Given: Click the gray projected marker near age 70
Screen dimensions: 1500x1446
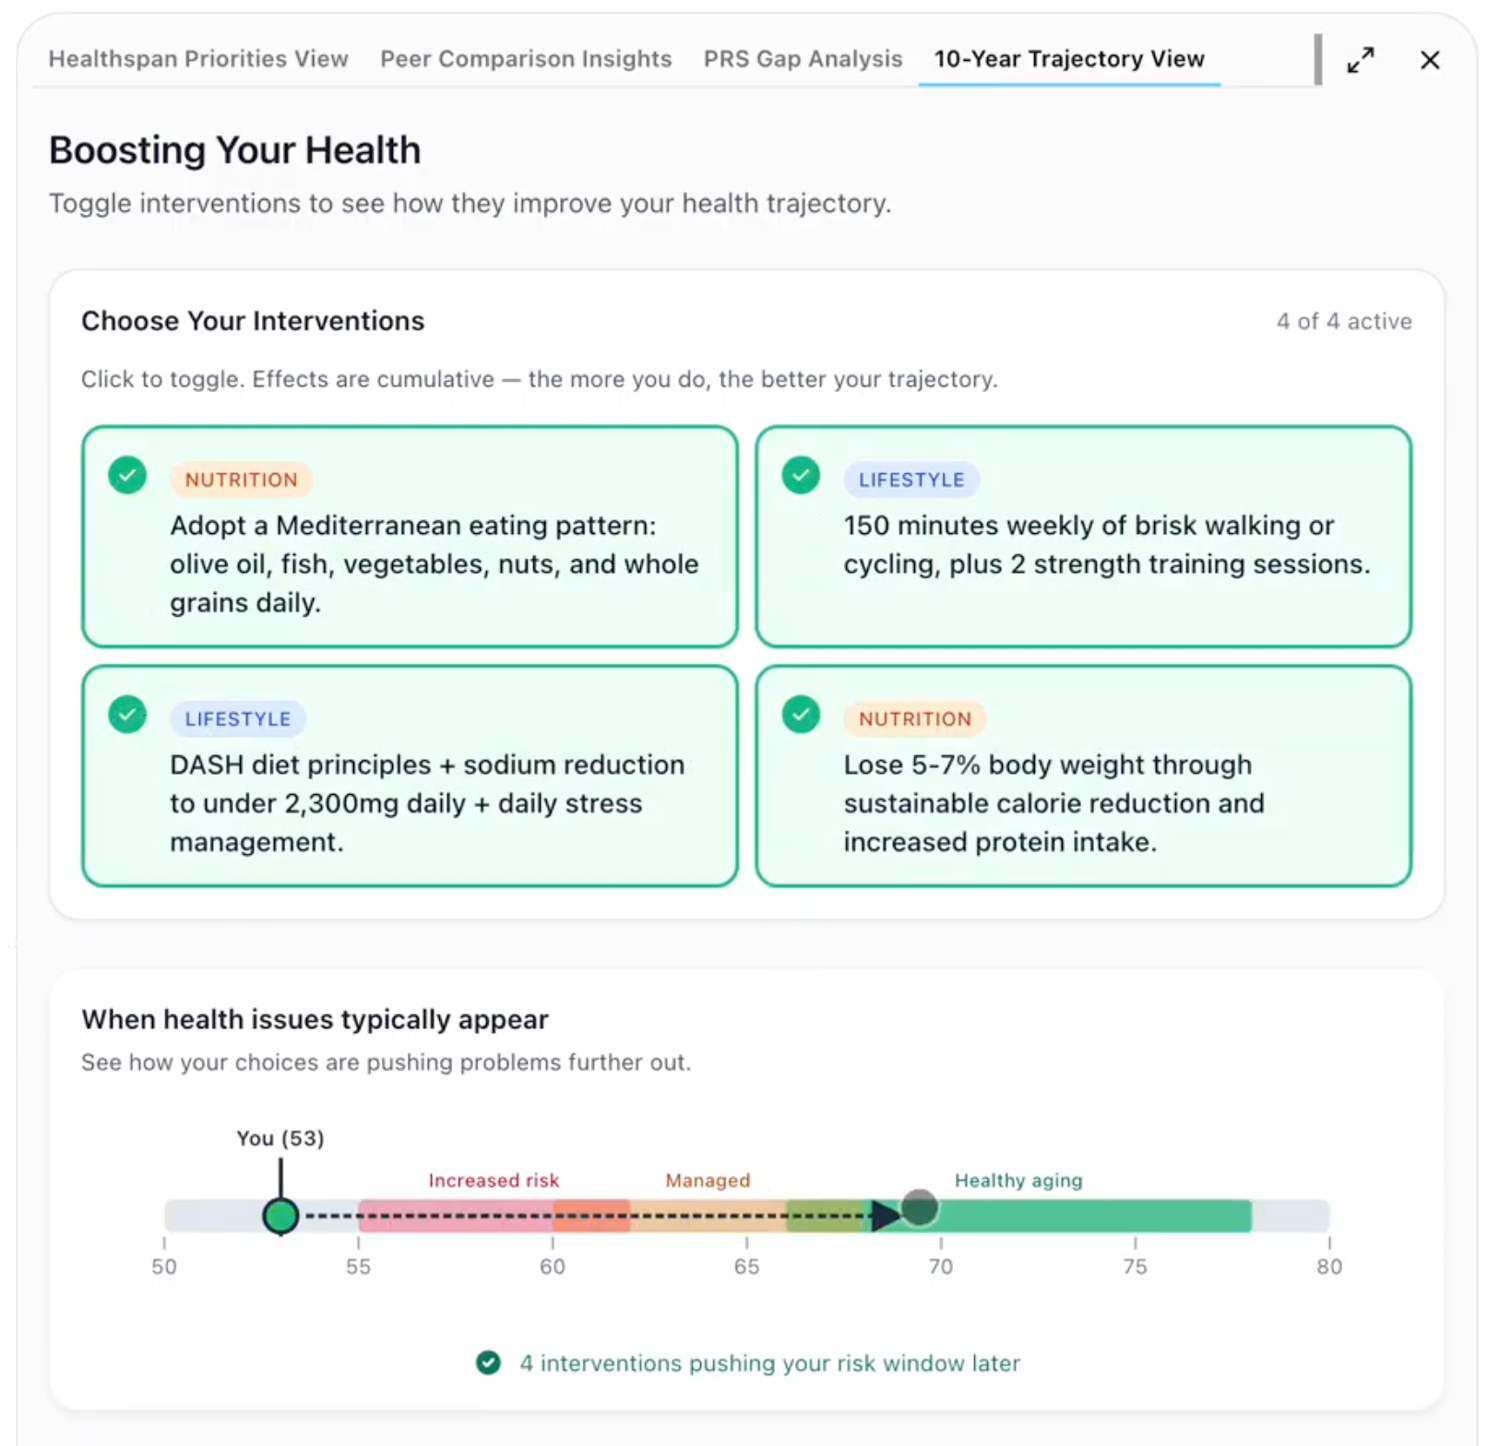Looking at the screenshot, I should [919, 1208].
